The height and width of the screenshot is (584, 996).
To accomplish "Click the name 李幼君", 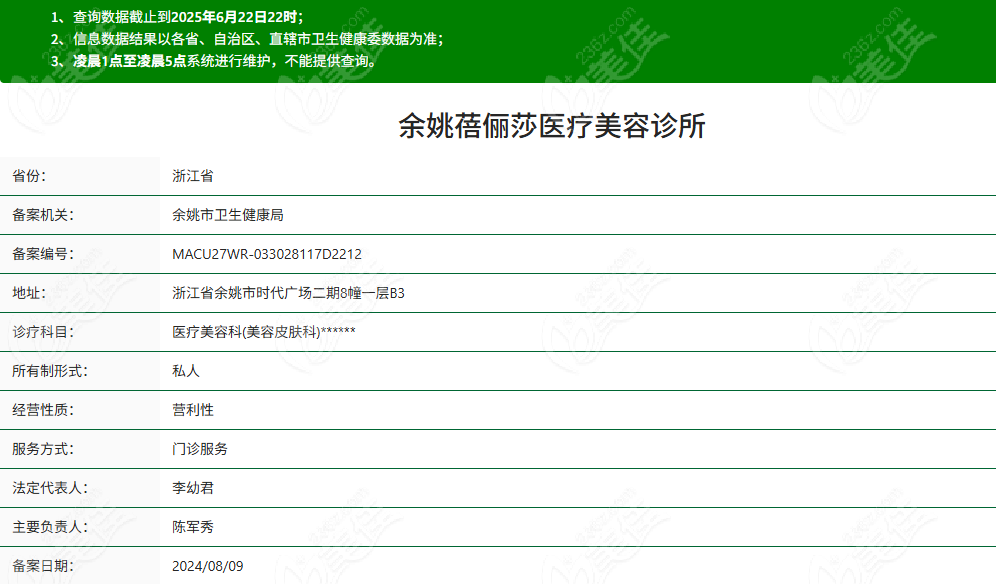I will click(x=192, y=488).
